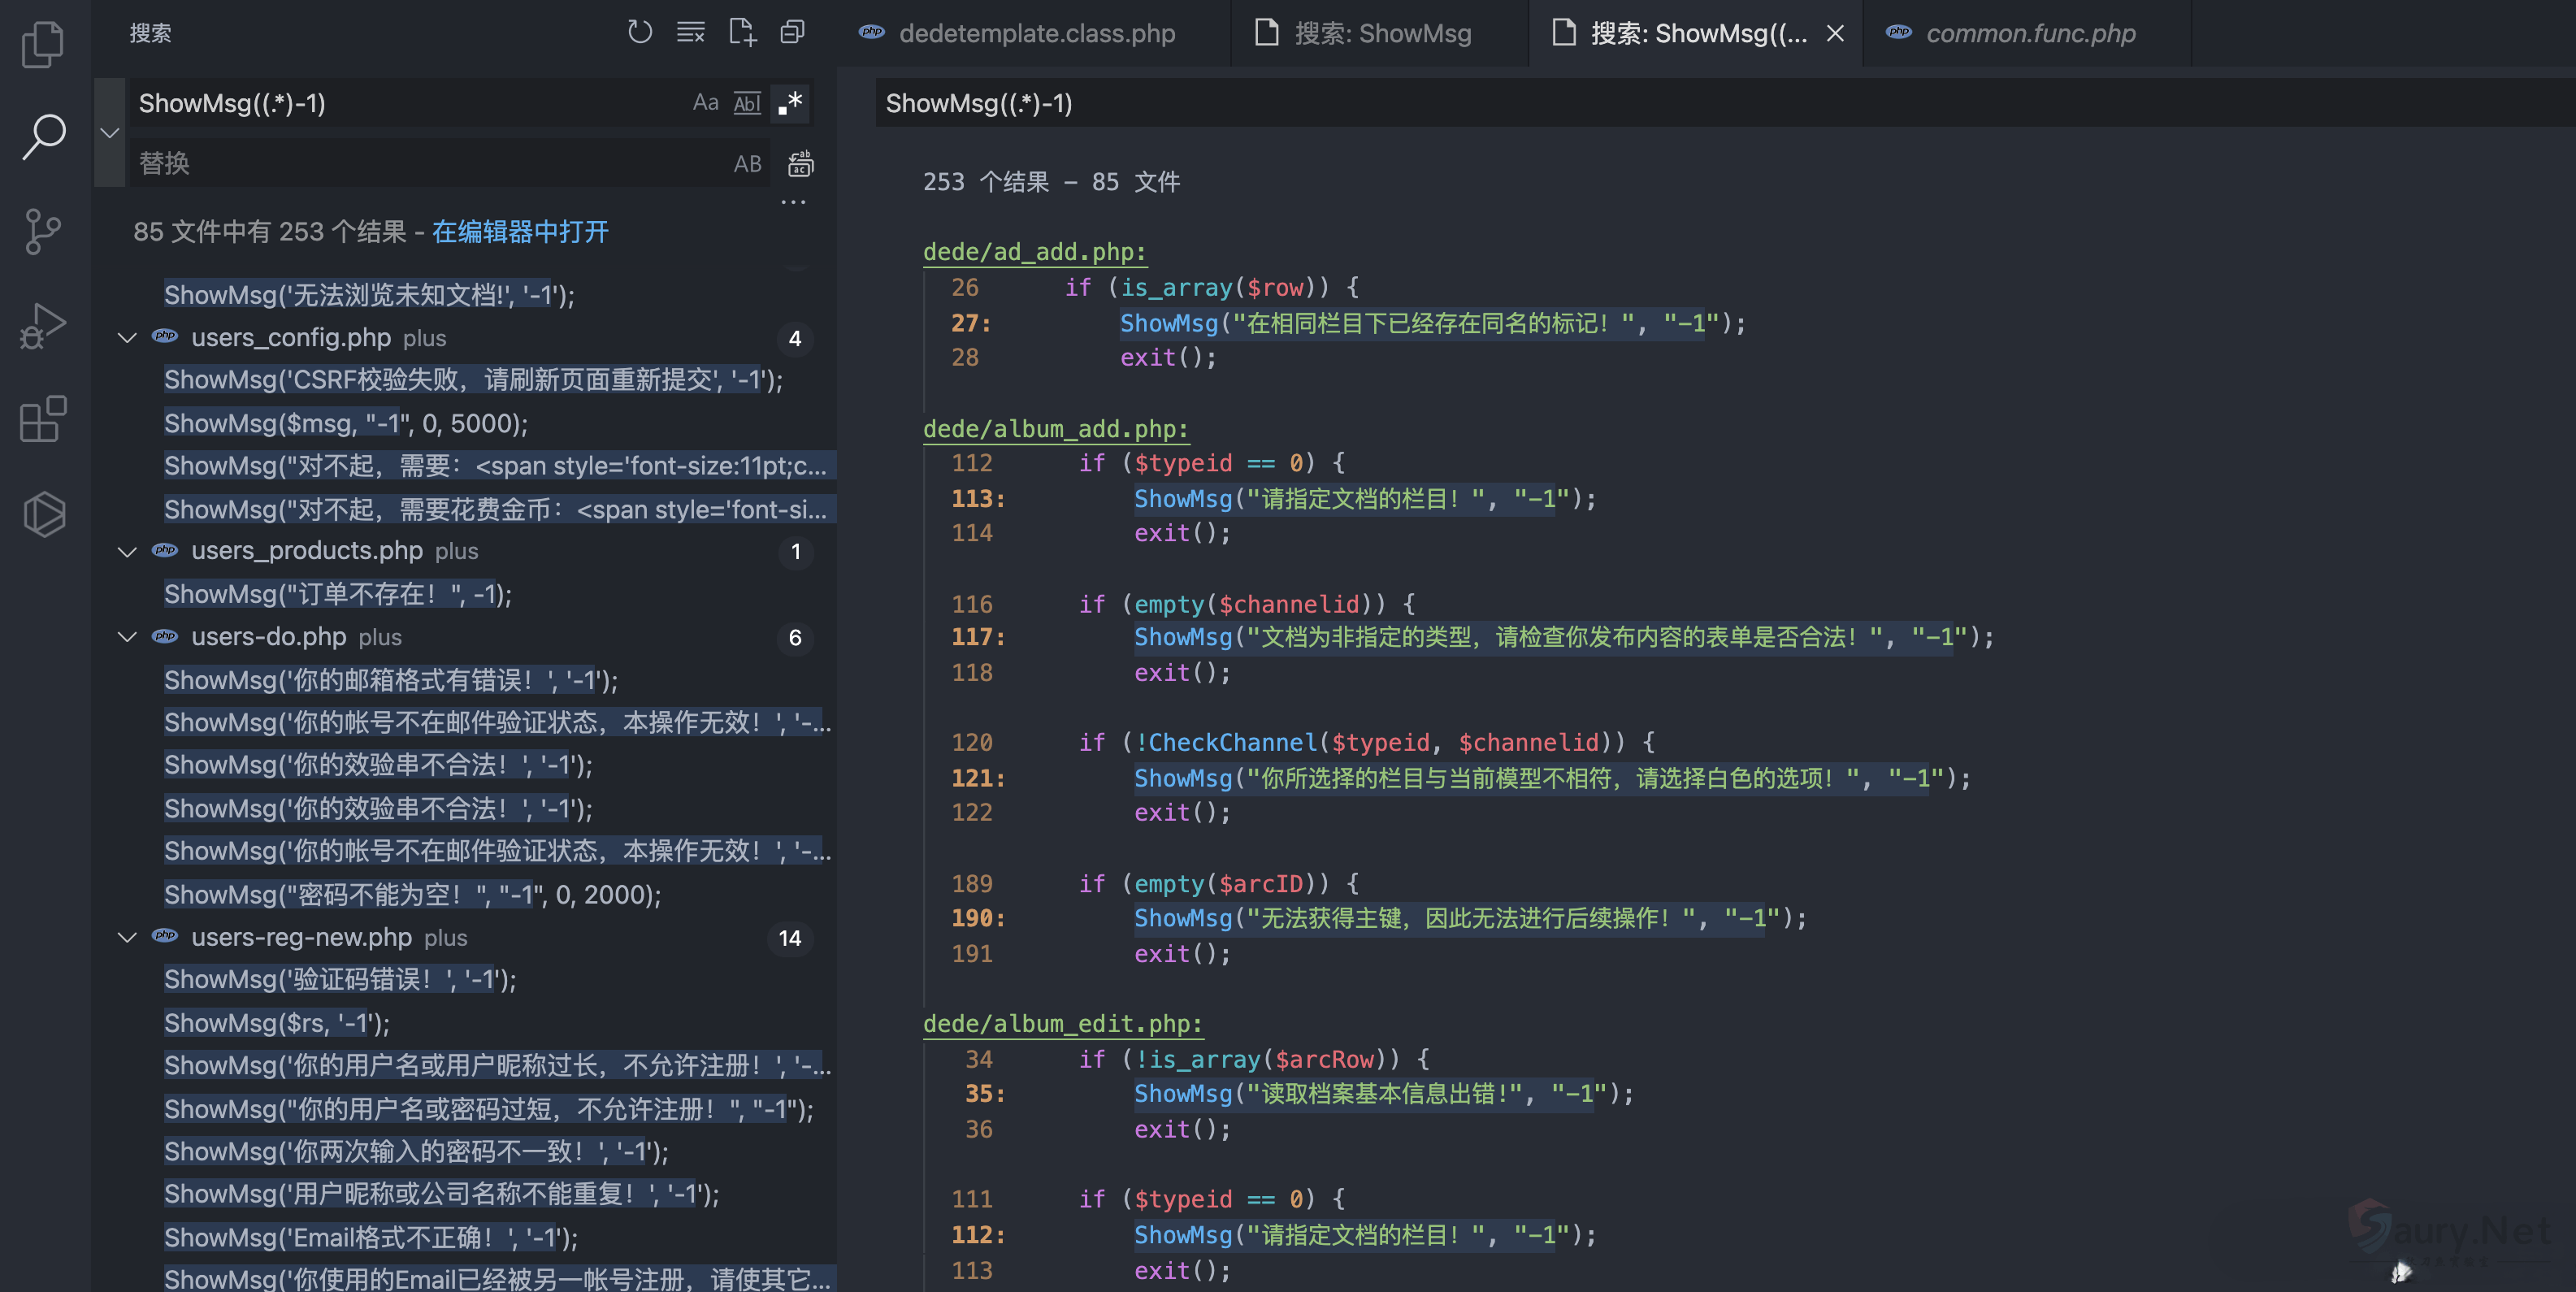The width and height of the screenshot is (2576, 1292).
Task: Select the 搜索: ShowMsg((... tab
Action: tap(1696, 33)
